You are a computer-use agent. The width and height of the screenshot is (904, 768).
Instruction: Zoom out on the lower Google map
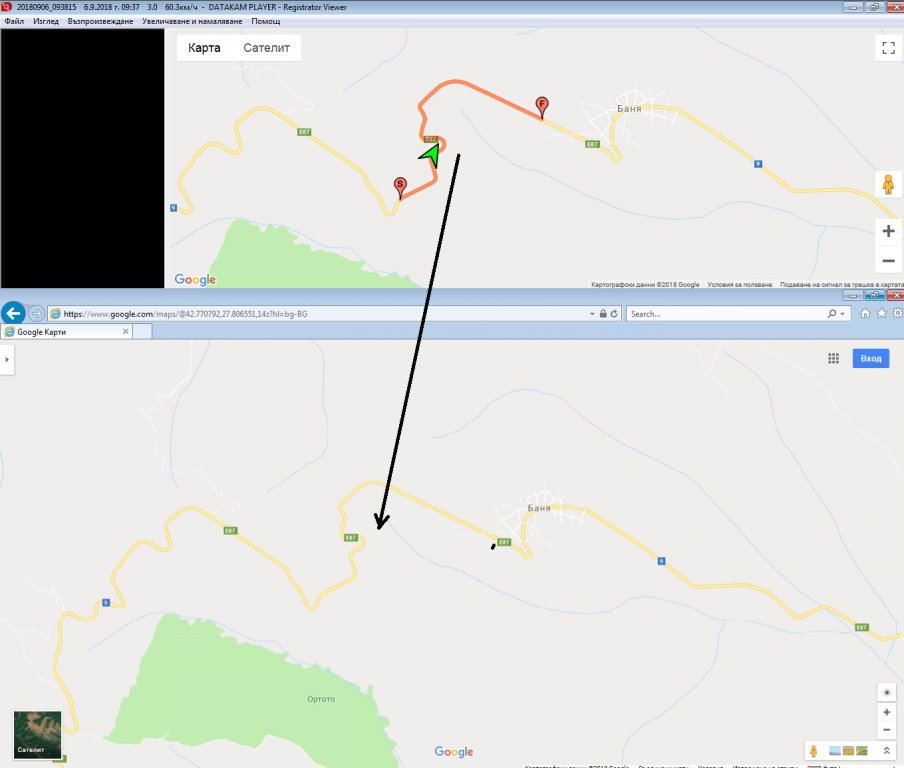click(887, 730)
